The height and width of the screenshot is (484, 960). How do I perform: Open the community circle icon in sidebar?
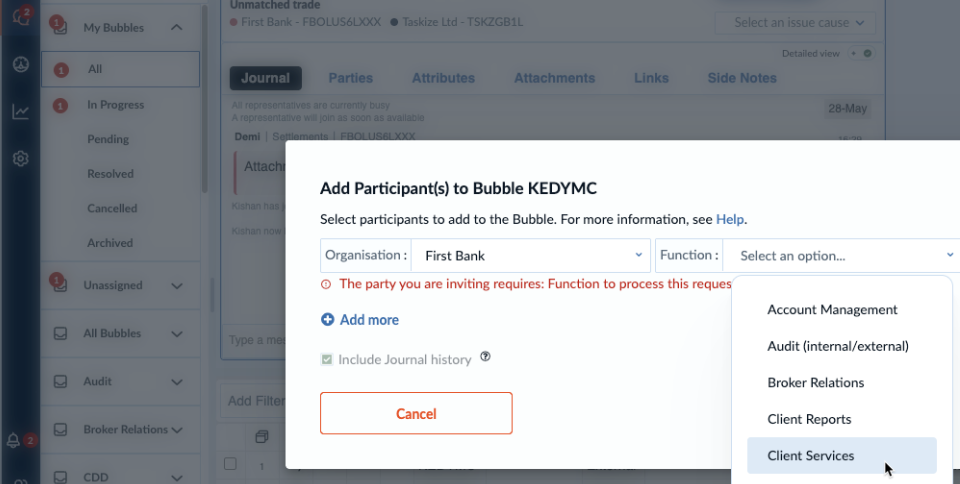pyautogui.click(x=20, y=64)
